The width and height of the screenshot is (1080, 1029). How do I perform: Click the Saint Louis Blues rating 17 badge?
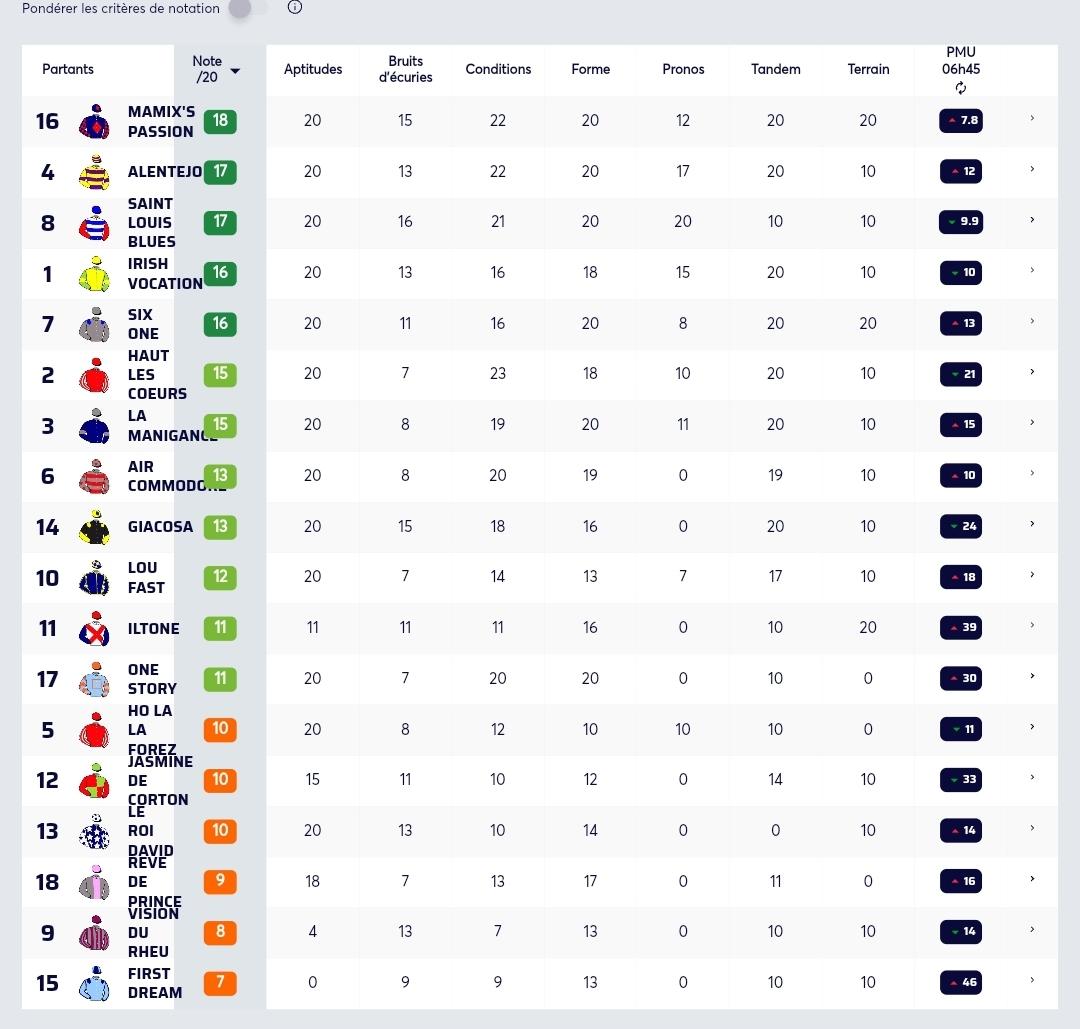point(220,222)
